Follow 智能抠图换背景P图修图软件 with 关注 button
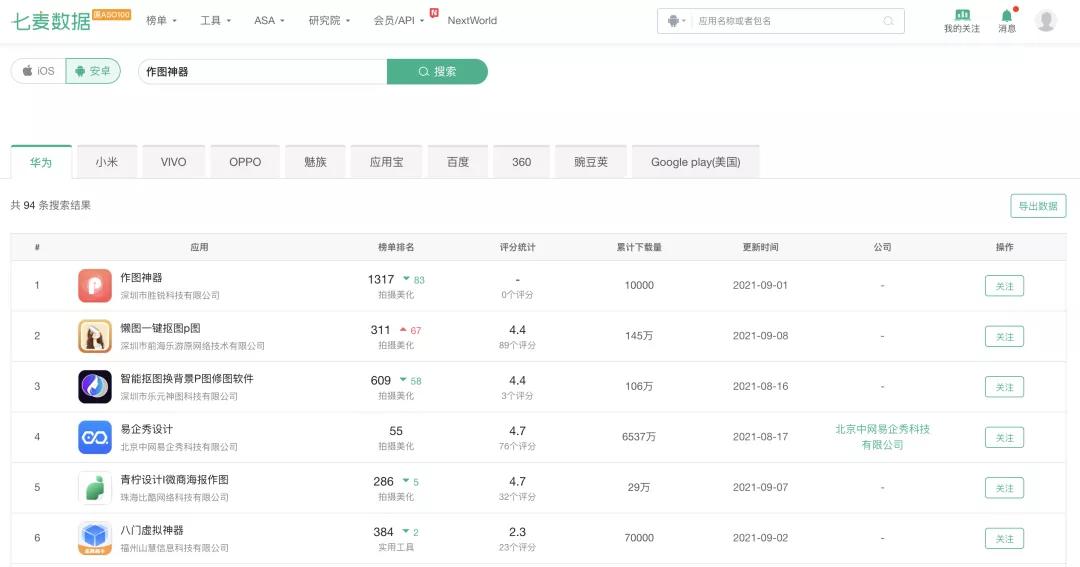 tap(1004, 387)
